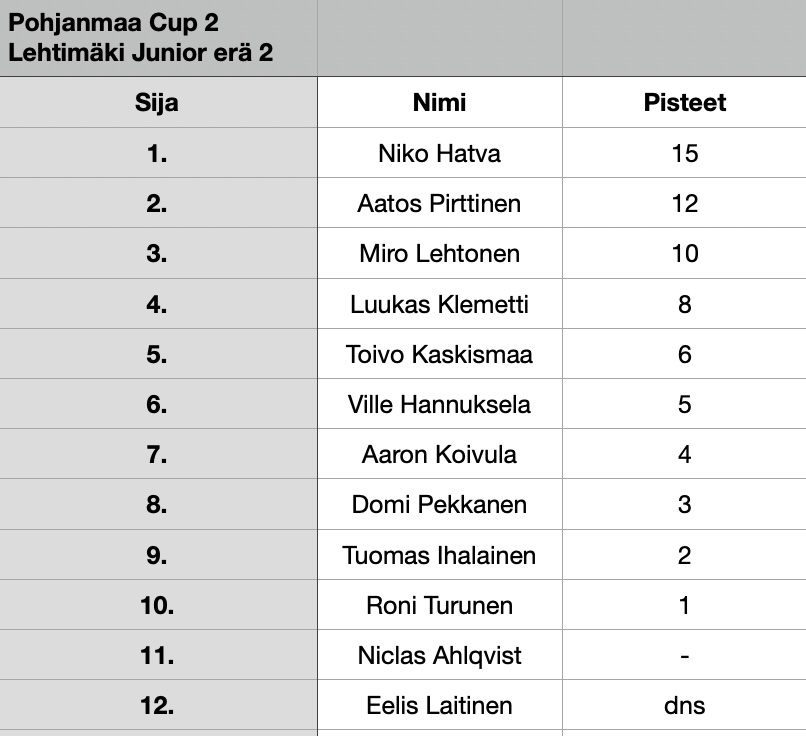This screenshot has height=736, width=806.
Task: Select the Toivo Kaskismaa name cell
Action: [440, 354]
